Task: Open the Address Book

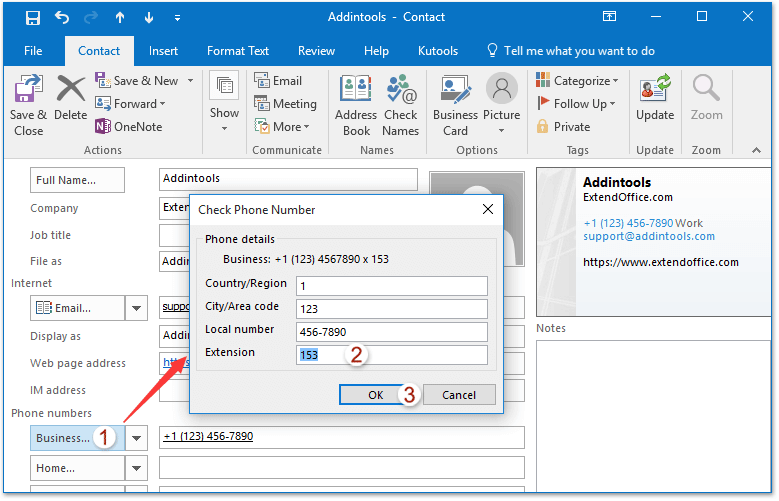Action: [356, 106]
